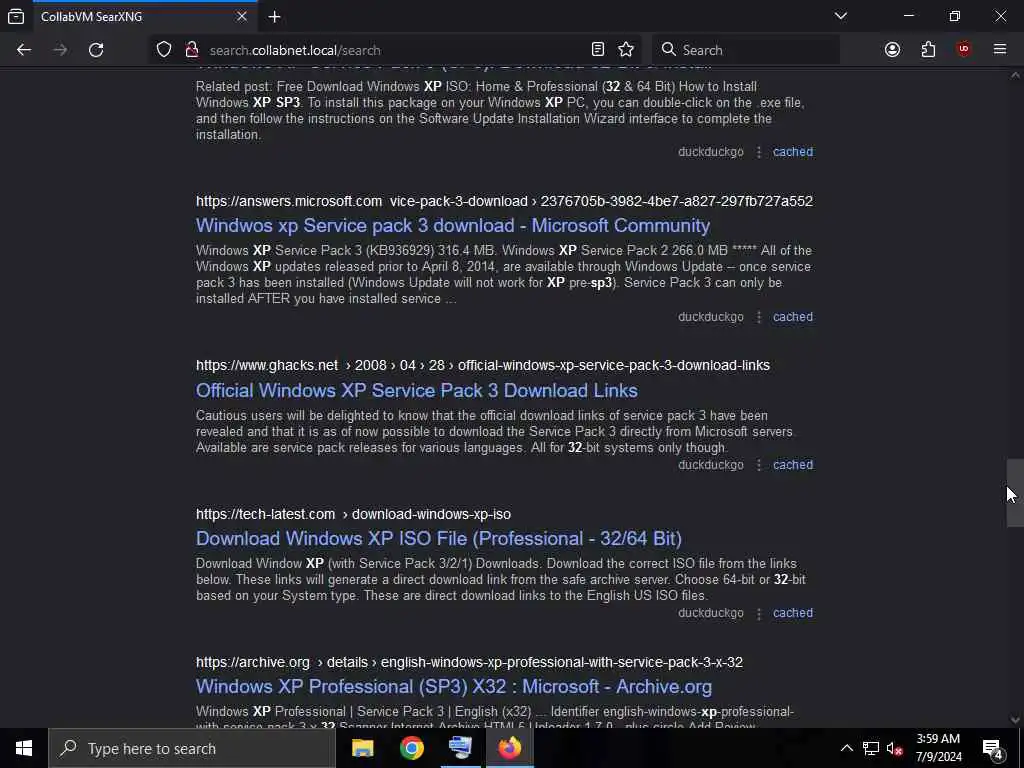Click the page scrollbar thumb

tap(1015, 492)
